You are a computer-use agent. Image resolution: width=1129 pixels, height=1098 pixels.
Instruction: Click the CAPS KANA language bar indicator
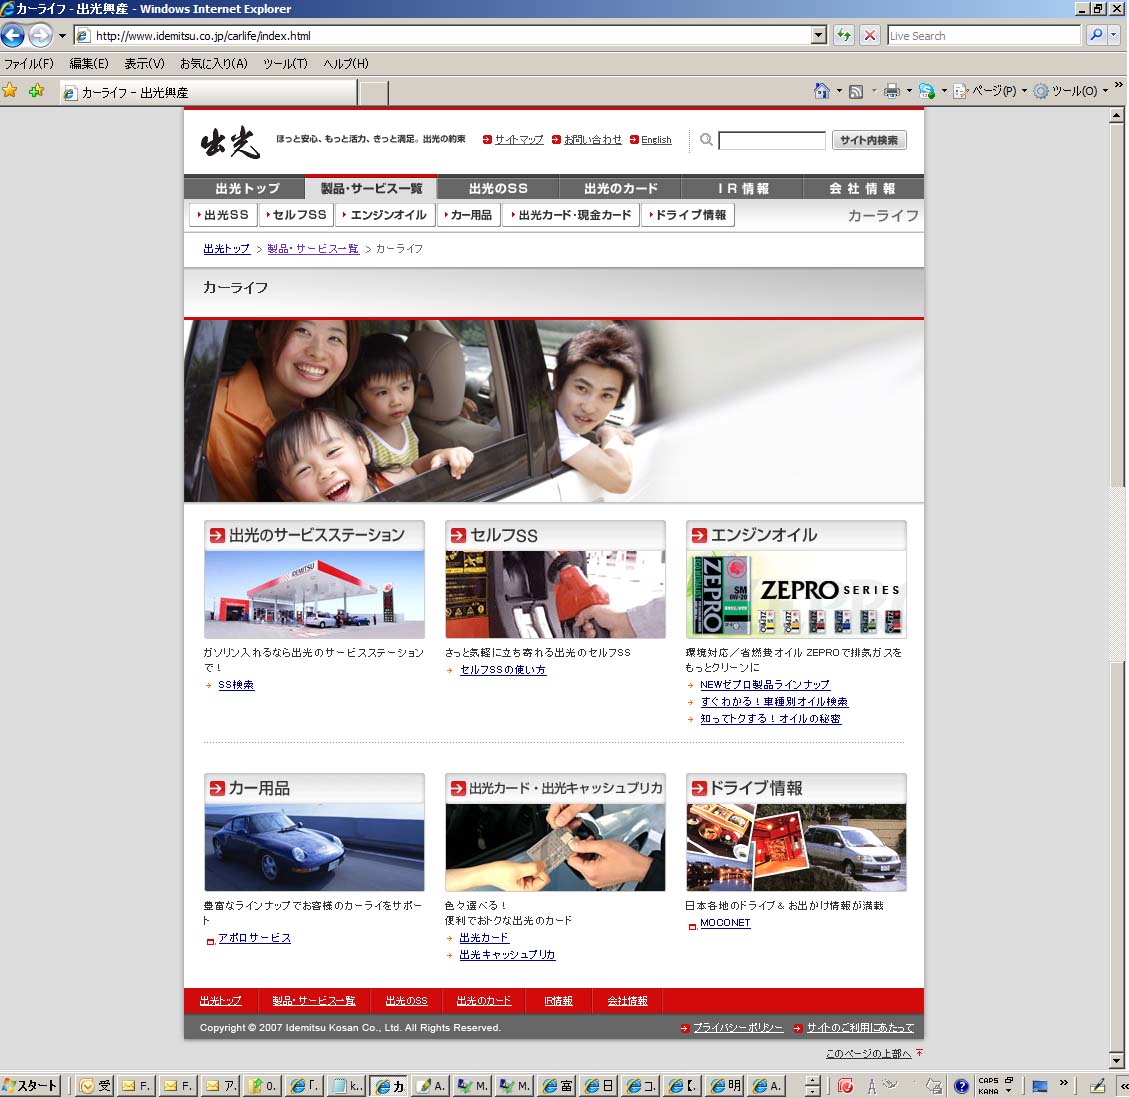pos(988,1085)
